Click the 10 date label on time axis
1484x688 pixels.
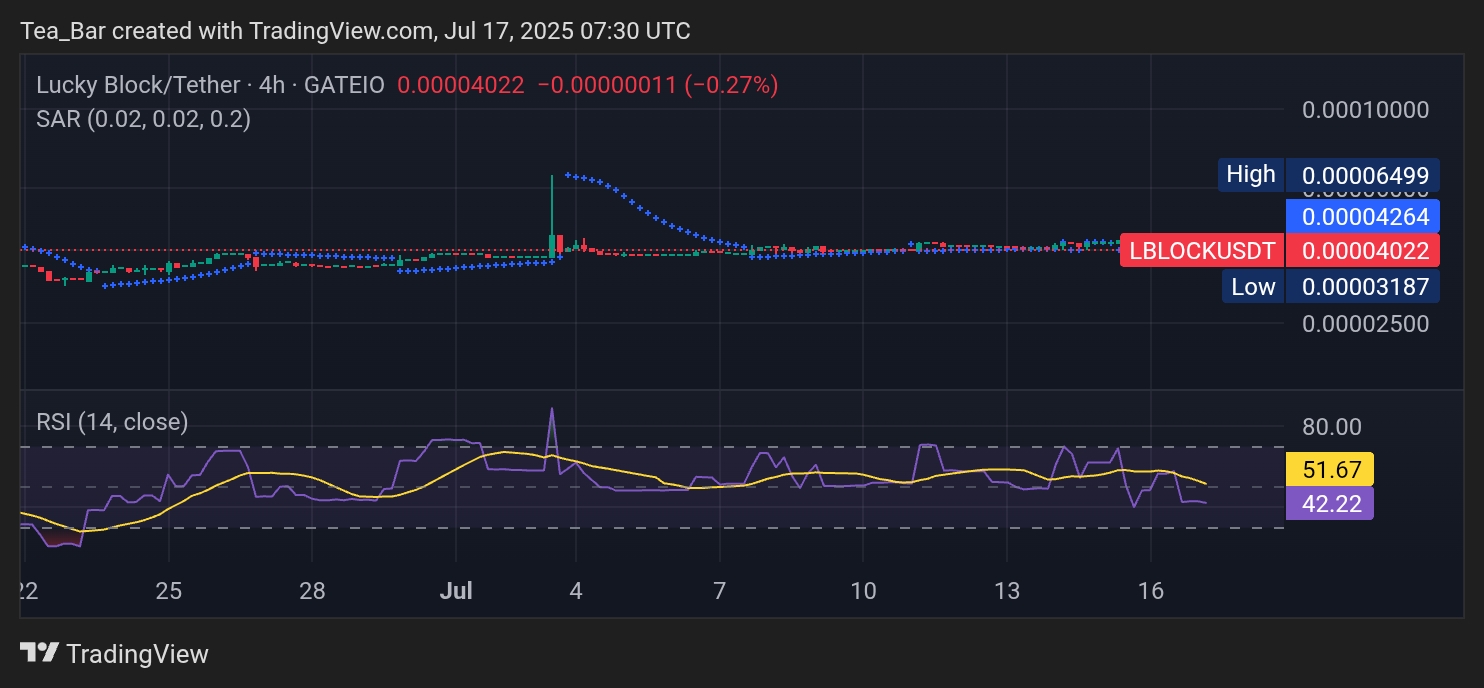[x=863, y=591]
